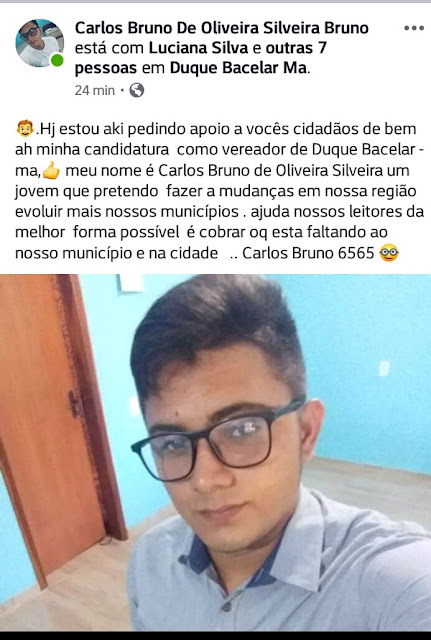Click the man-face emoji starting the post
Image resolution: width=431 pixels, height=640 pixels.
click(25, 129)
